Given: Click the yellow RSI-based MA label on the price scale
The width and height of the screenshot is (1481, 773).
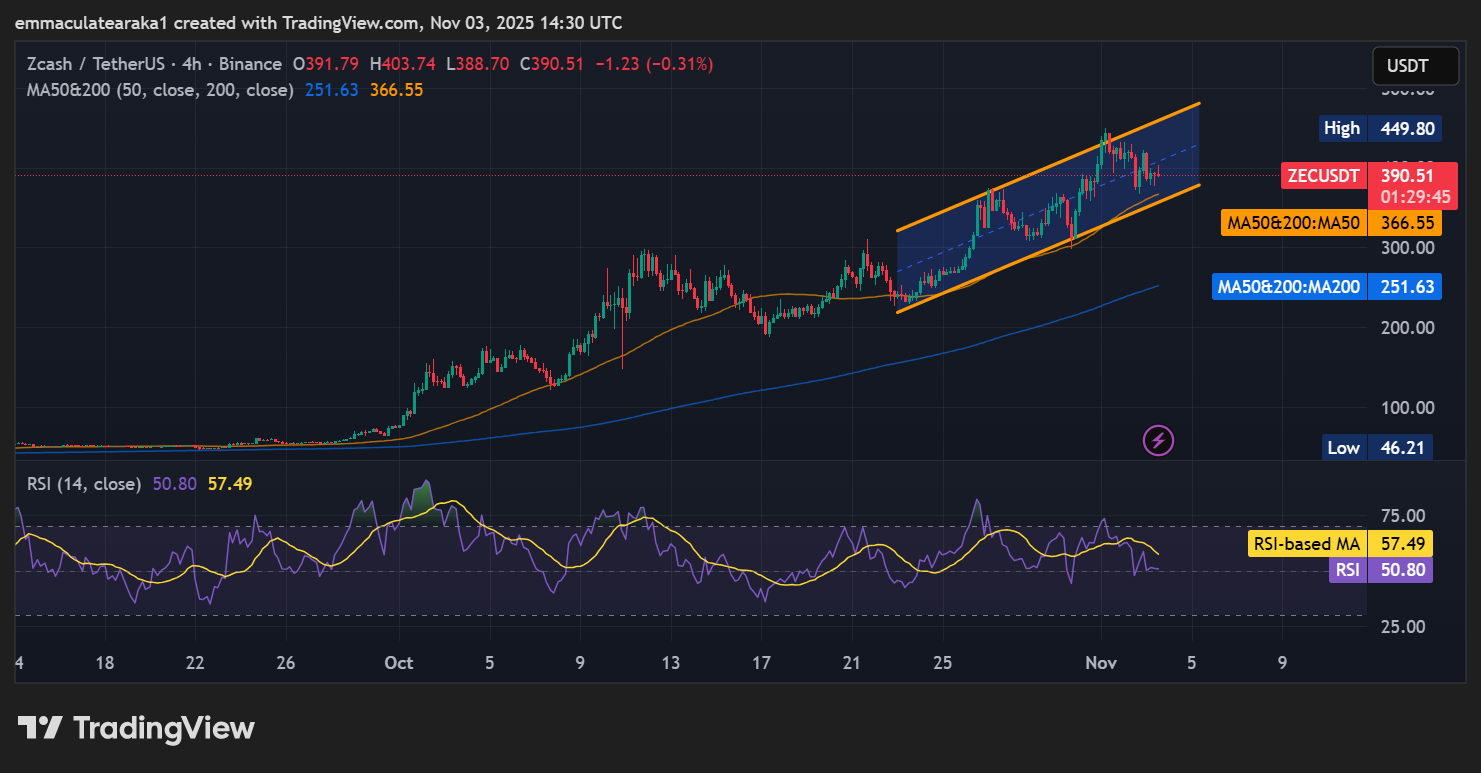Looking at the screenshot, I should [1306, 543].
